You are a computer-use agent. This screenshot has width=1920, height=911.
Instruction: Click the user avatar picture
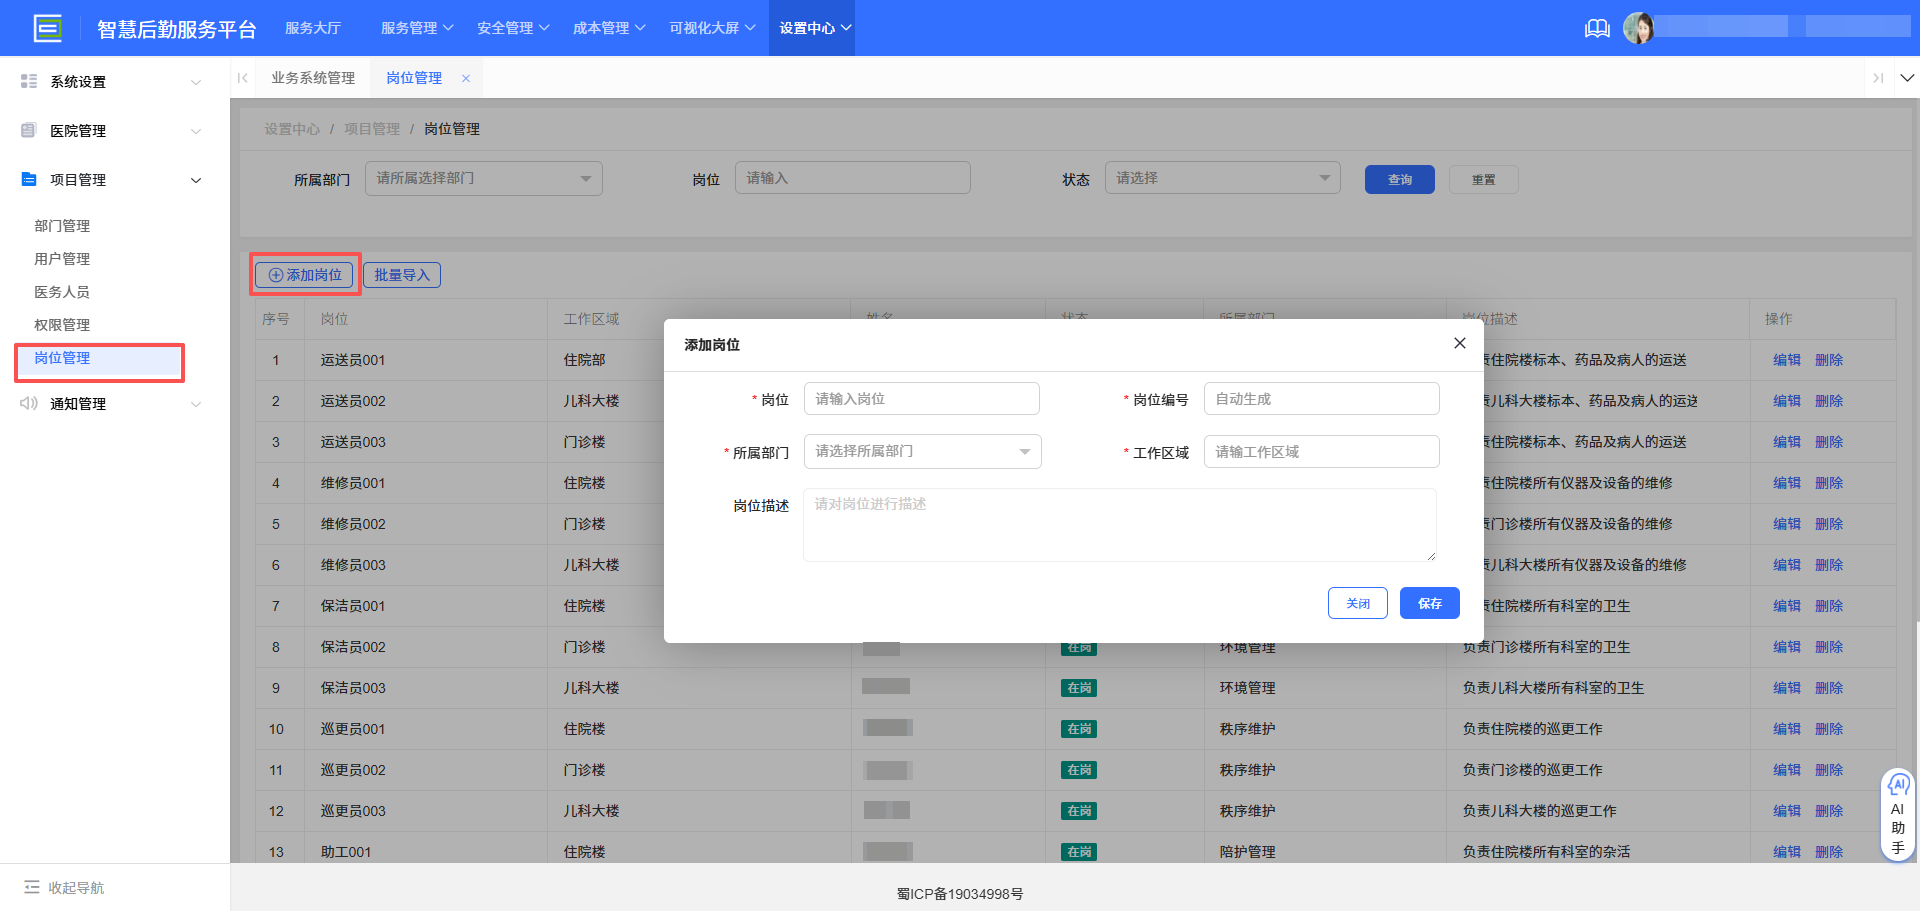point(1638,28)
